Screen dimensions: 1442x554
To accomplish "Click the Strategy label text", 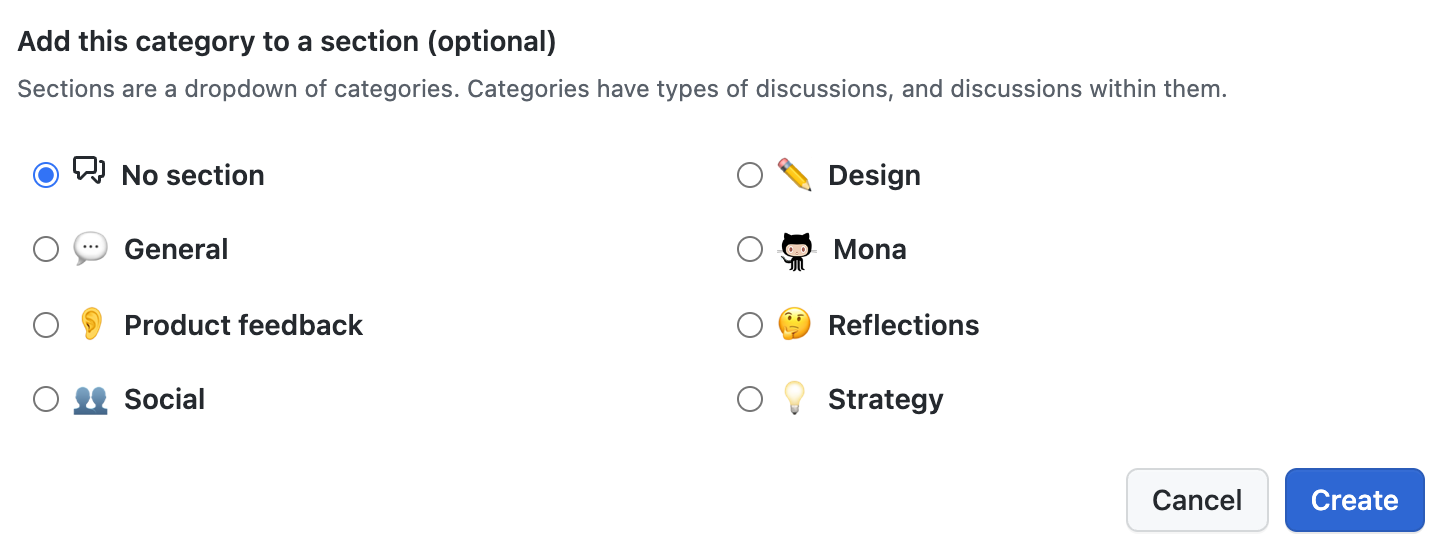I will [885, 399].
